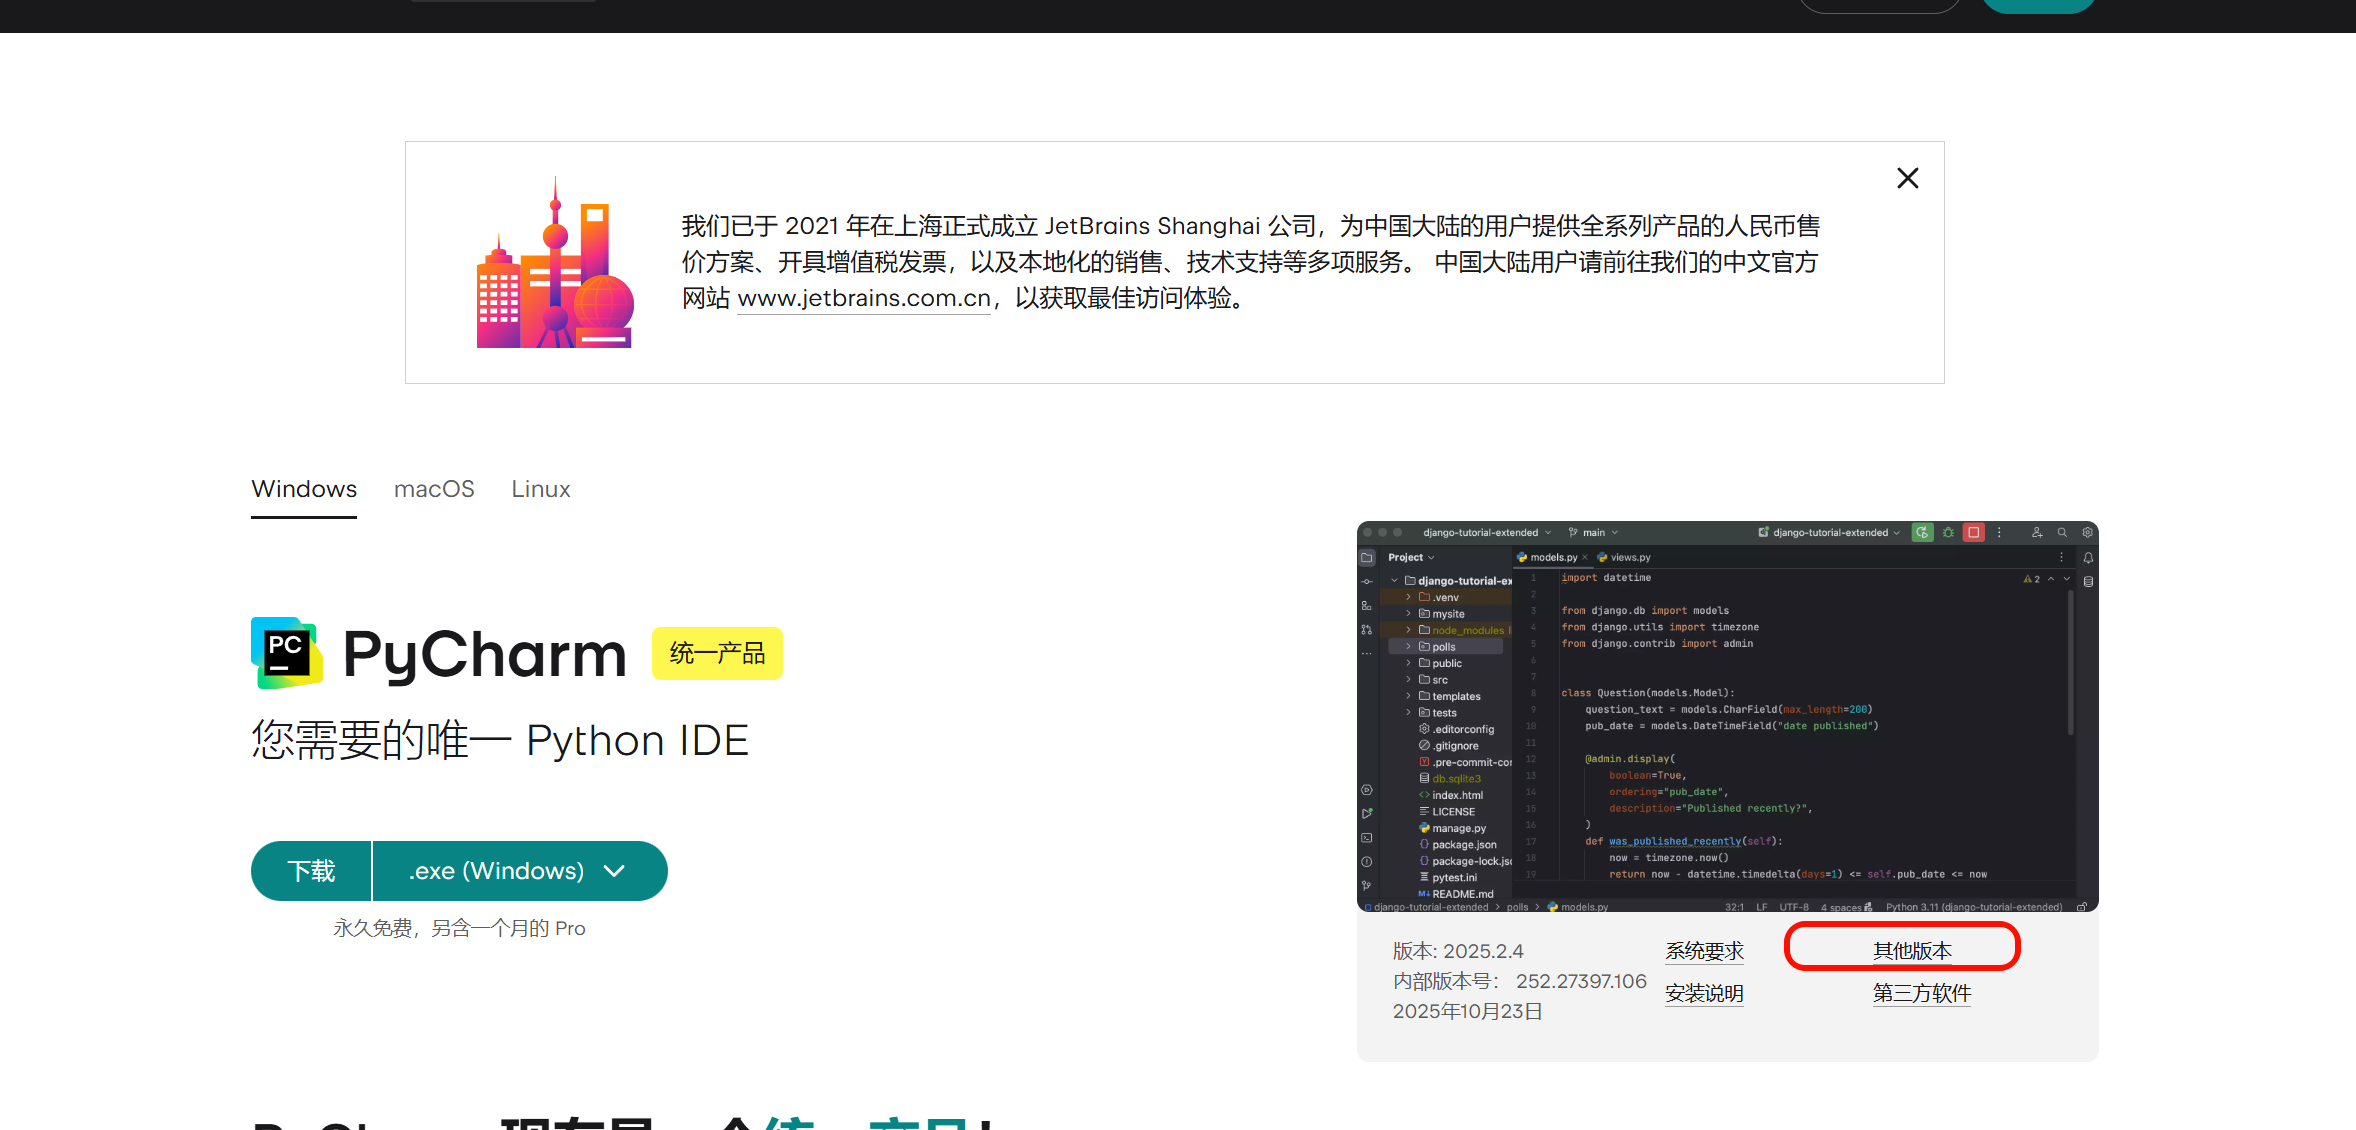Open Search with the magnifier icon
Image resolution: width=2356 pixels, height=1130 pixels.
(x=2062, y=533)
